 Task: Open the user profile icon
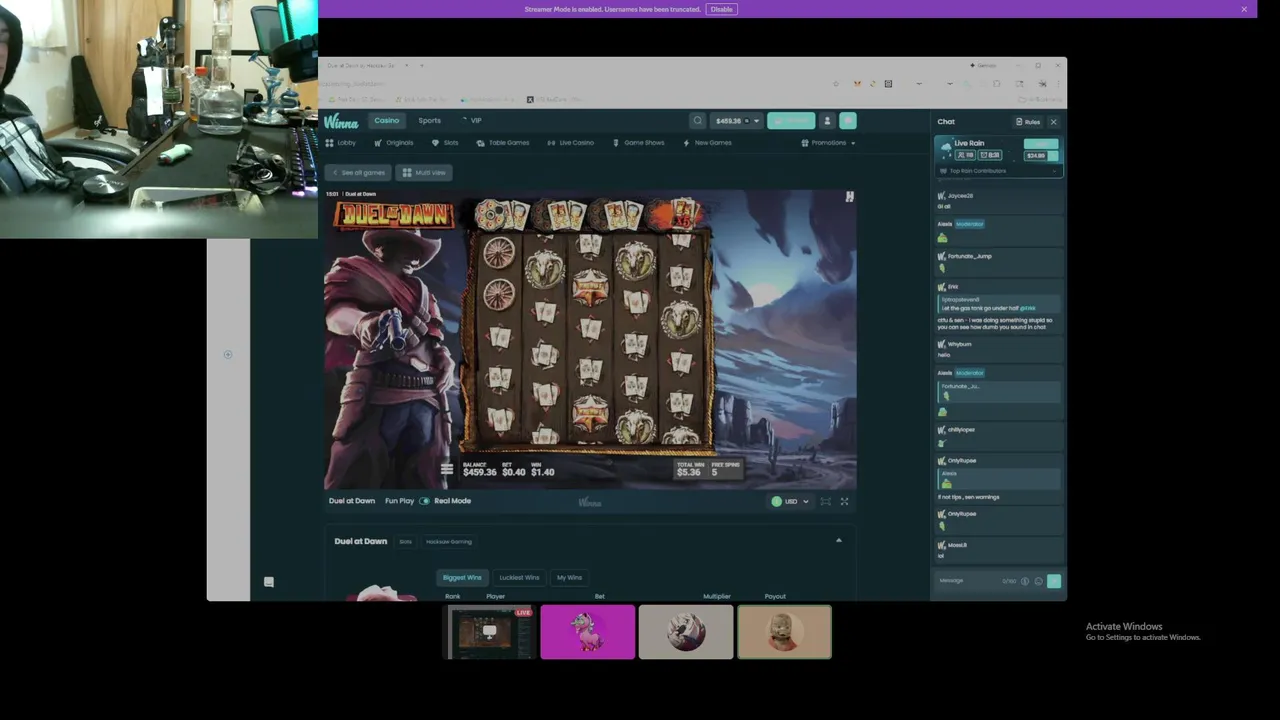pos(827,121)
